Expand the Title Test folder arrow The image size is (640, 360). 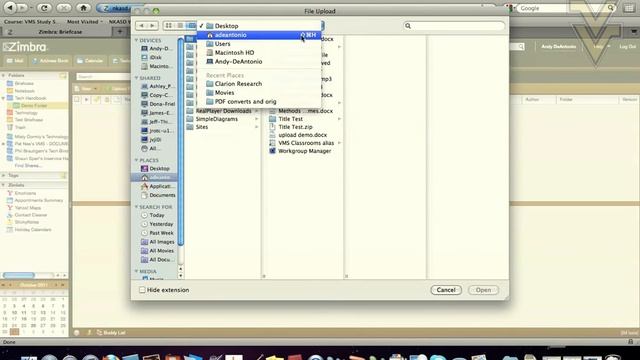click(340, 119)
